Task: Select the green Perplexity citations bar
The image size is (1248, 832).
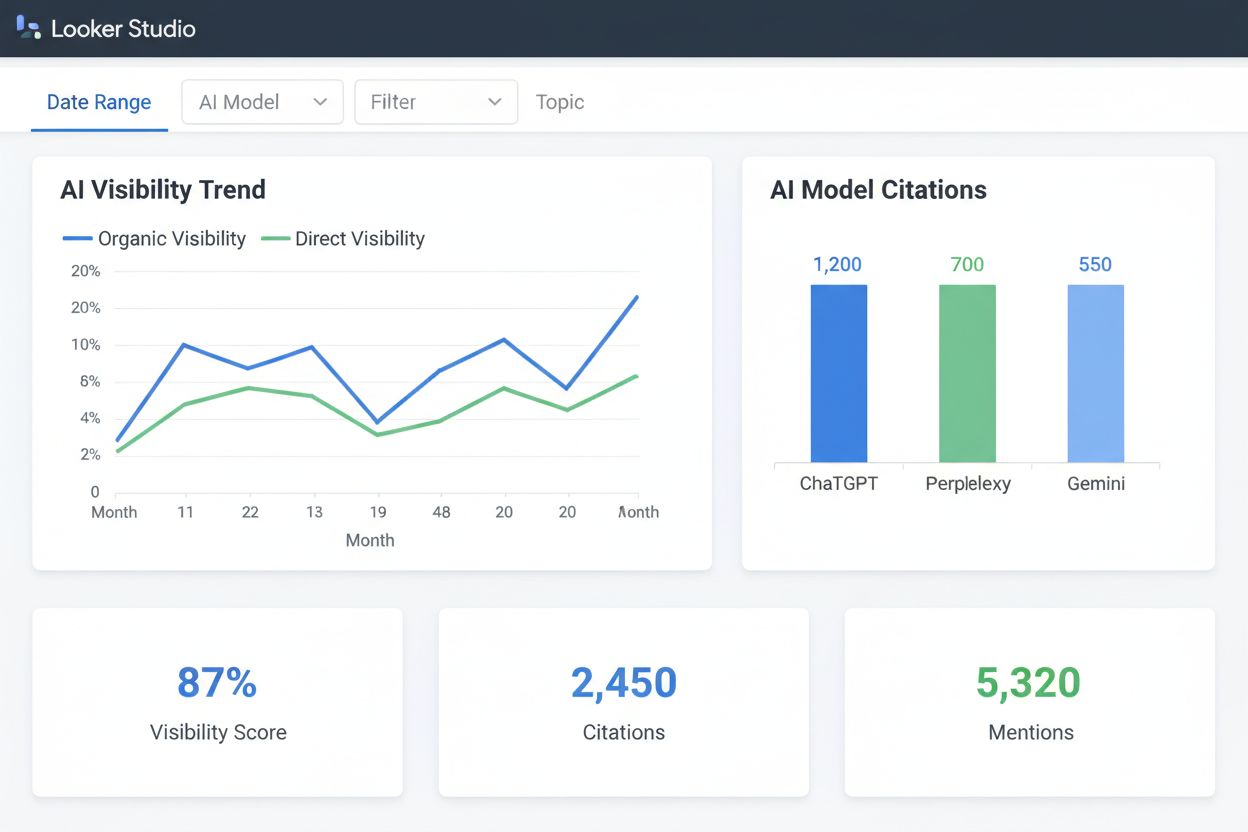Action: (x=966, y=375)
